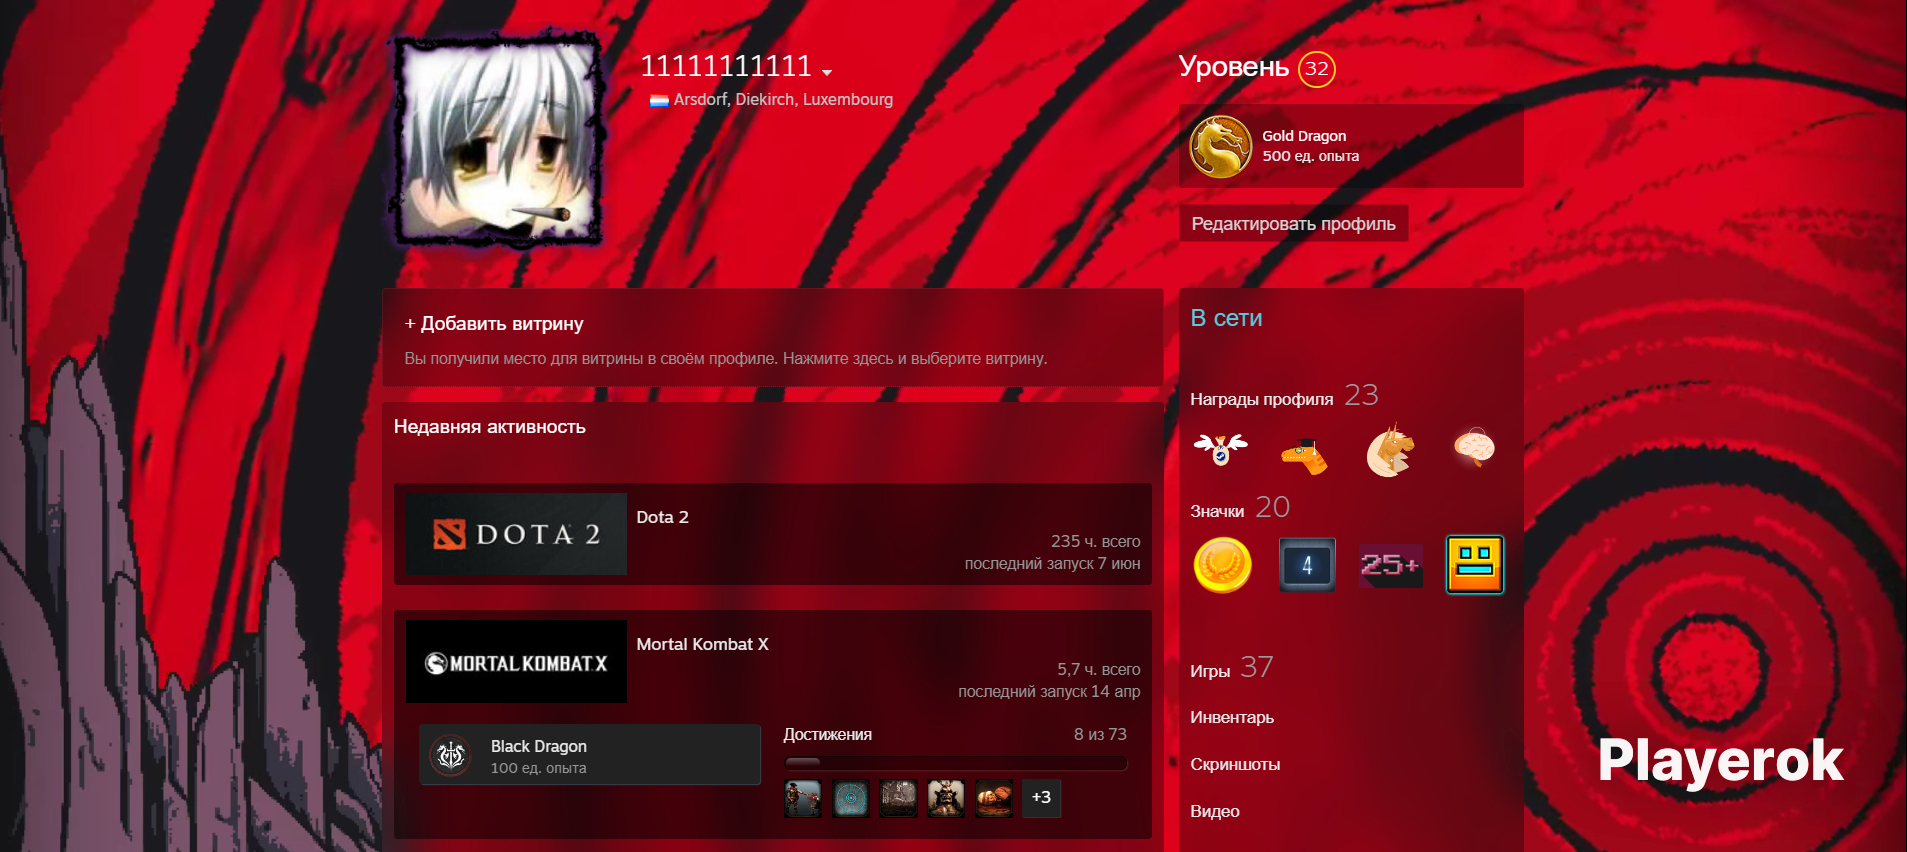Open the Mortal Kombat X title link
The width and height of the screenshot is (1907, 852).
coord(702,644)
